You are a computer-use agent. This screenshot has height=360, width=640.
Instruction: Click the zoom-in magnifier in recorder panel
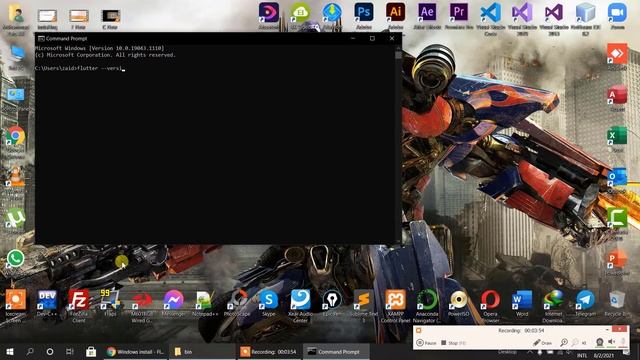564,343
